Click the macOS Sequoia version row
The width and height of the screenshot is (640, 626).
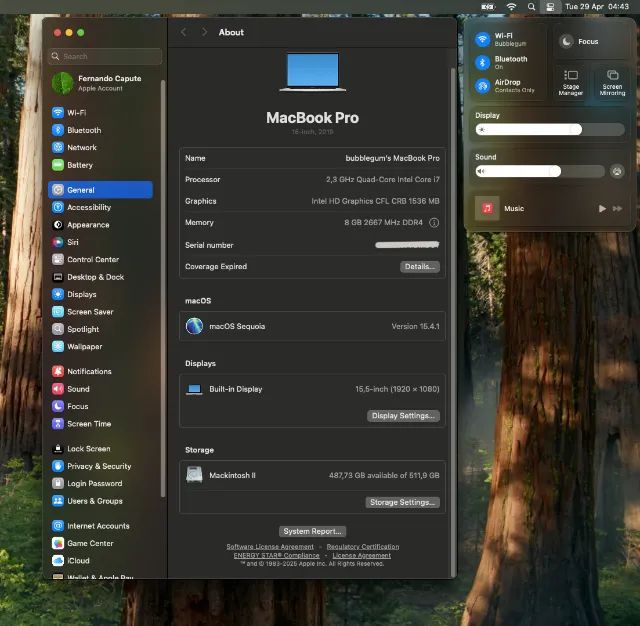(x=312, y=326)
